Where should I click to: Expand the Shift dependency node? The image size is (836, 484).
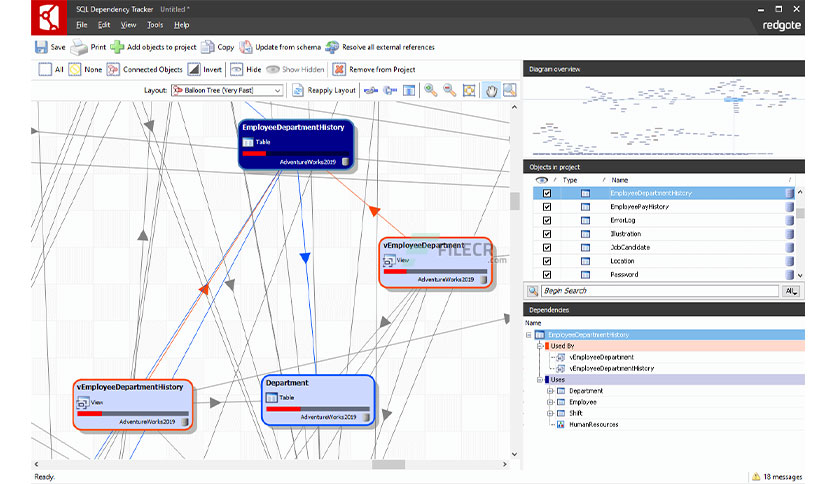550,413
